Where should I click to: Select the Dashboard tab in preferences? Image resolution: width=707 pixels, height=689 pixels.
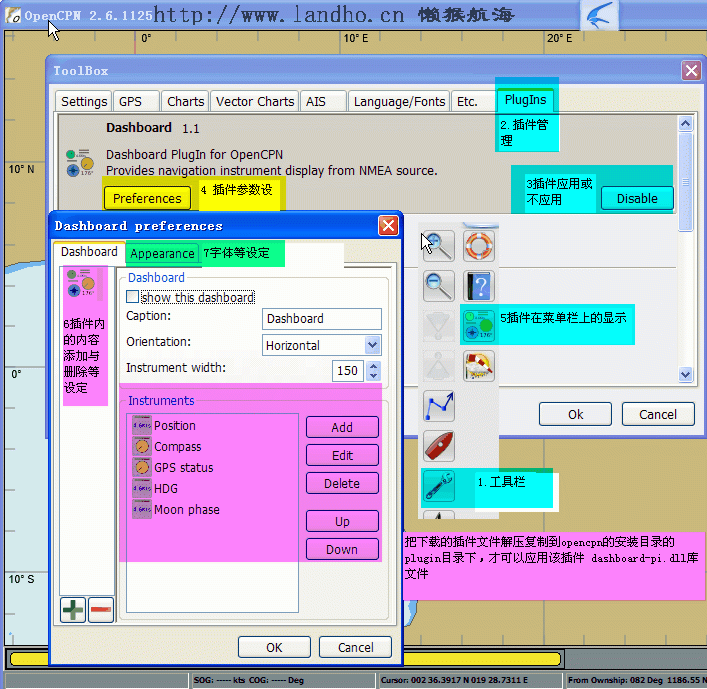click(x=89, y=252)
